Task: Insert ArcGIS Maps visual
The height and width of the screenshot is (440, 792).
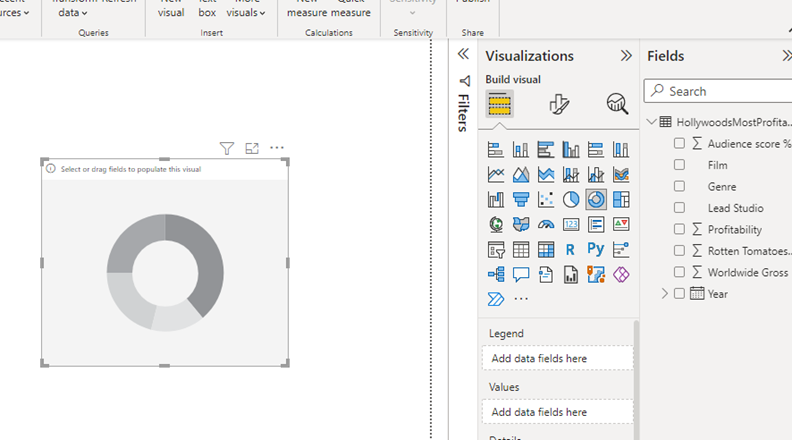Action: 596,274
